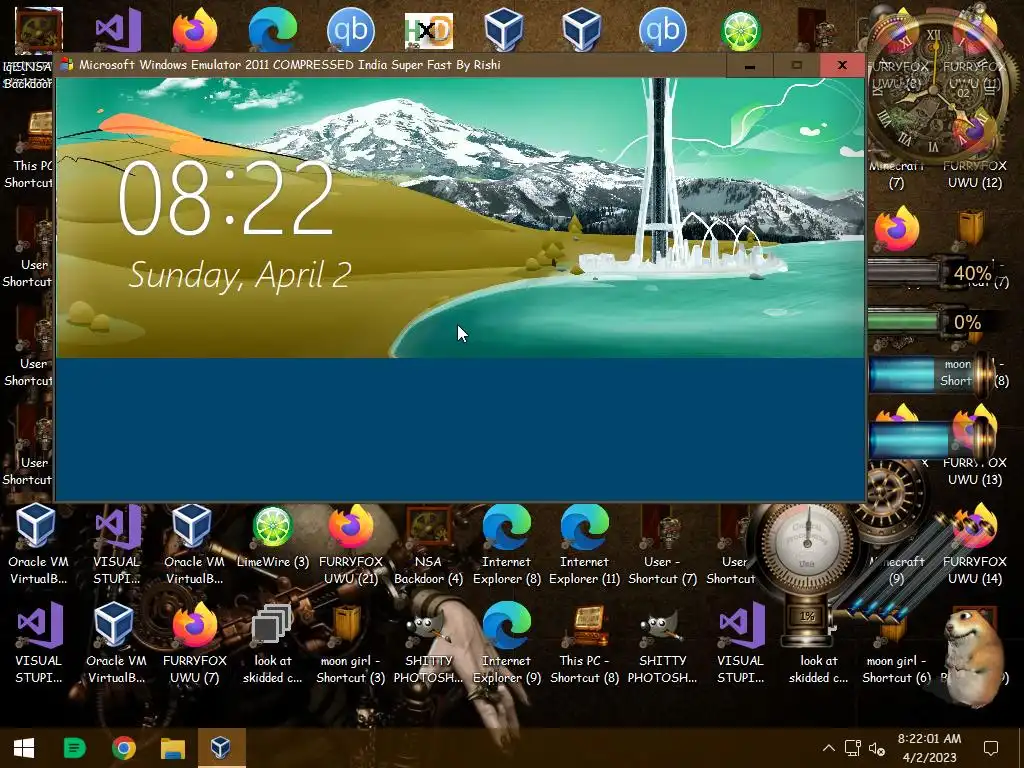1024x768 pixels.
Task: Open the HxD icon in top row
Action: 428,30
